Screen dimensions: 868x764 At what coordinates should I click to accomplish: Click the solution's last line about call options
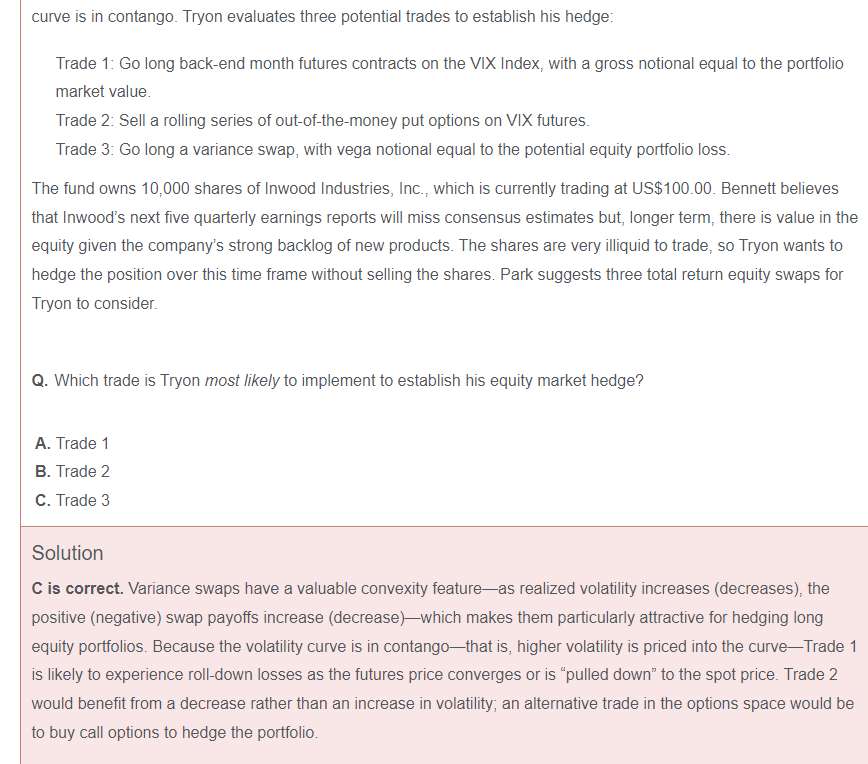(174, 732)
